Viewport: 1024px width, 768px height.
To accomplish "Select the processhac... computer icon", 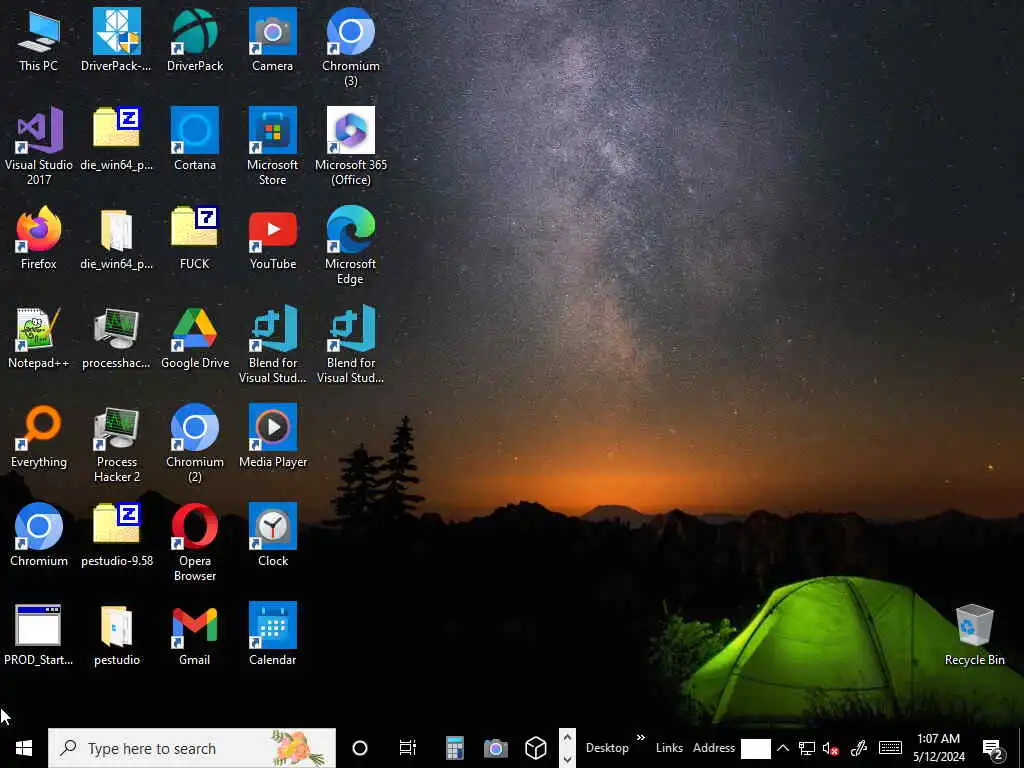I will pyautogui.click(x=116, y=338).
